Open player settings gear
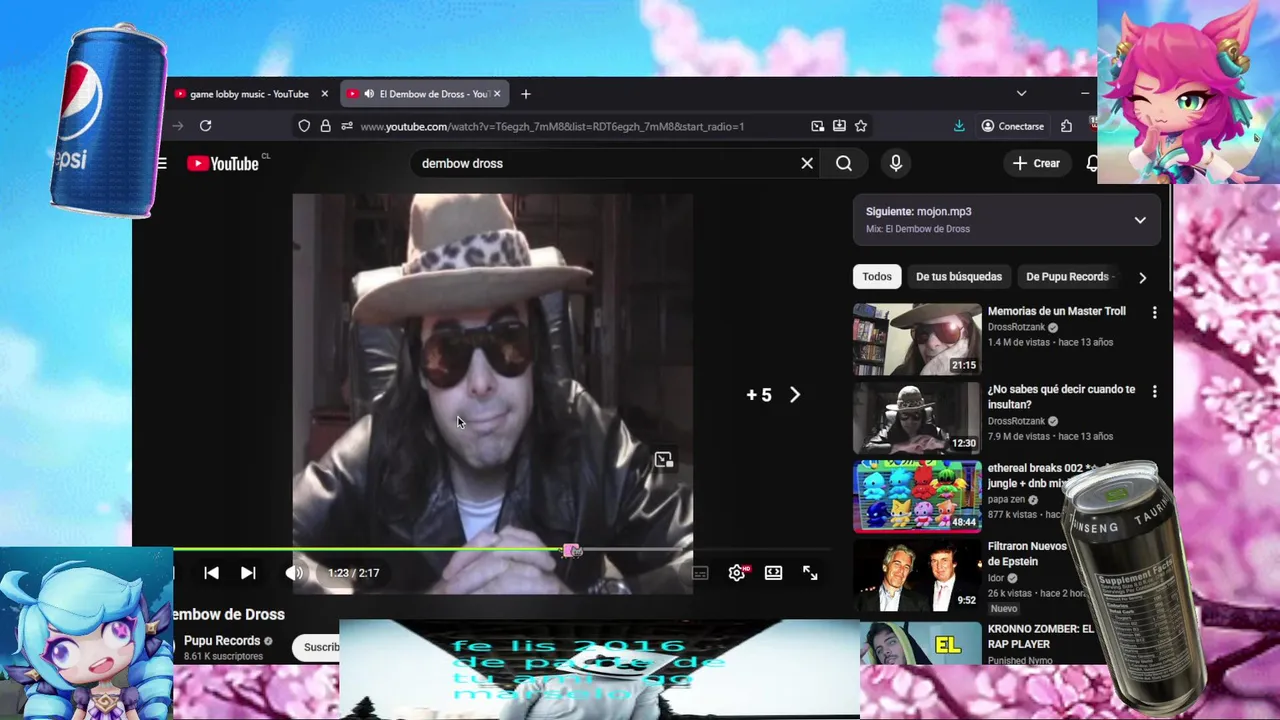Viewport: 1280px width, 720px height. [x=737, y=573]
